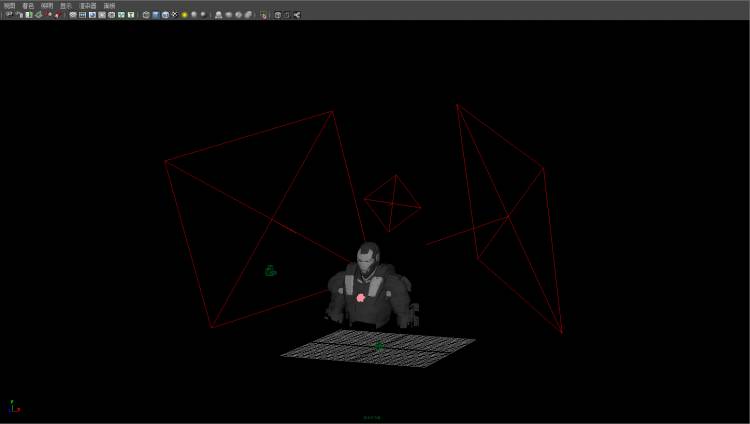Toggle the Film Gate icon
This screenshot has height=424, width=750.
coord(82,15)
